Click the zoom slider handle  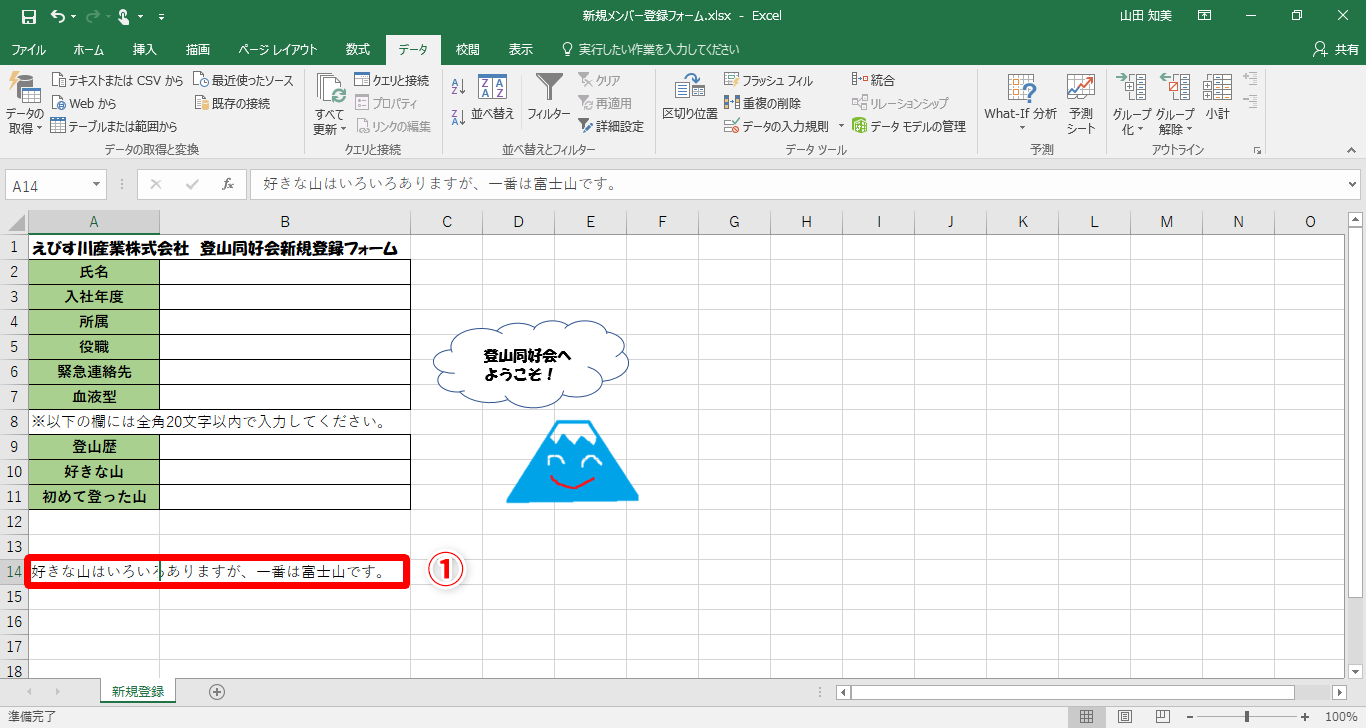point(1246,717)
